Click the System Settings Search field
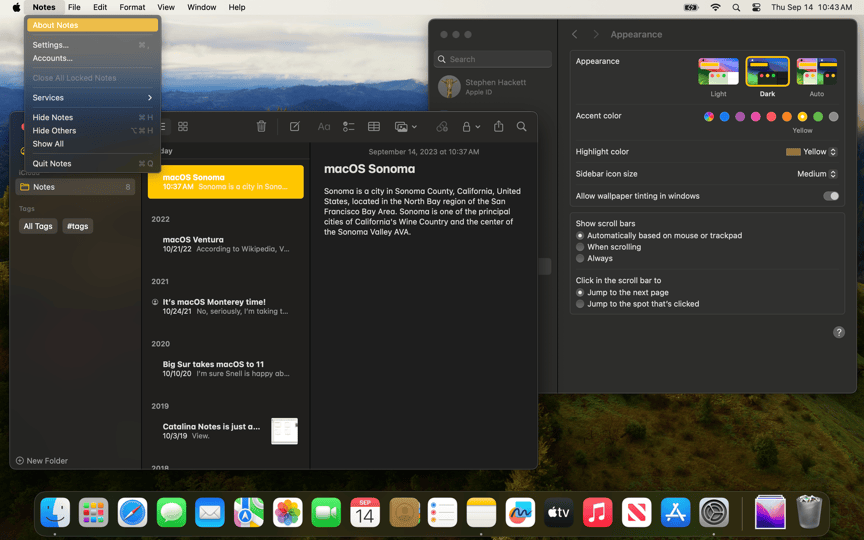864x540 pixels. click(493, 59)
